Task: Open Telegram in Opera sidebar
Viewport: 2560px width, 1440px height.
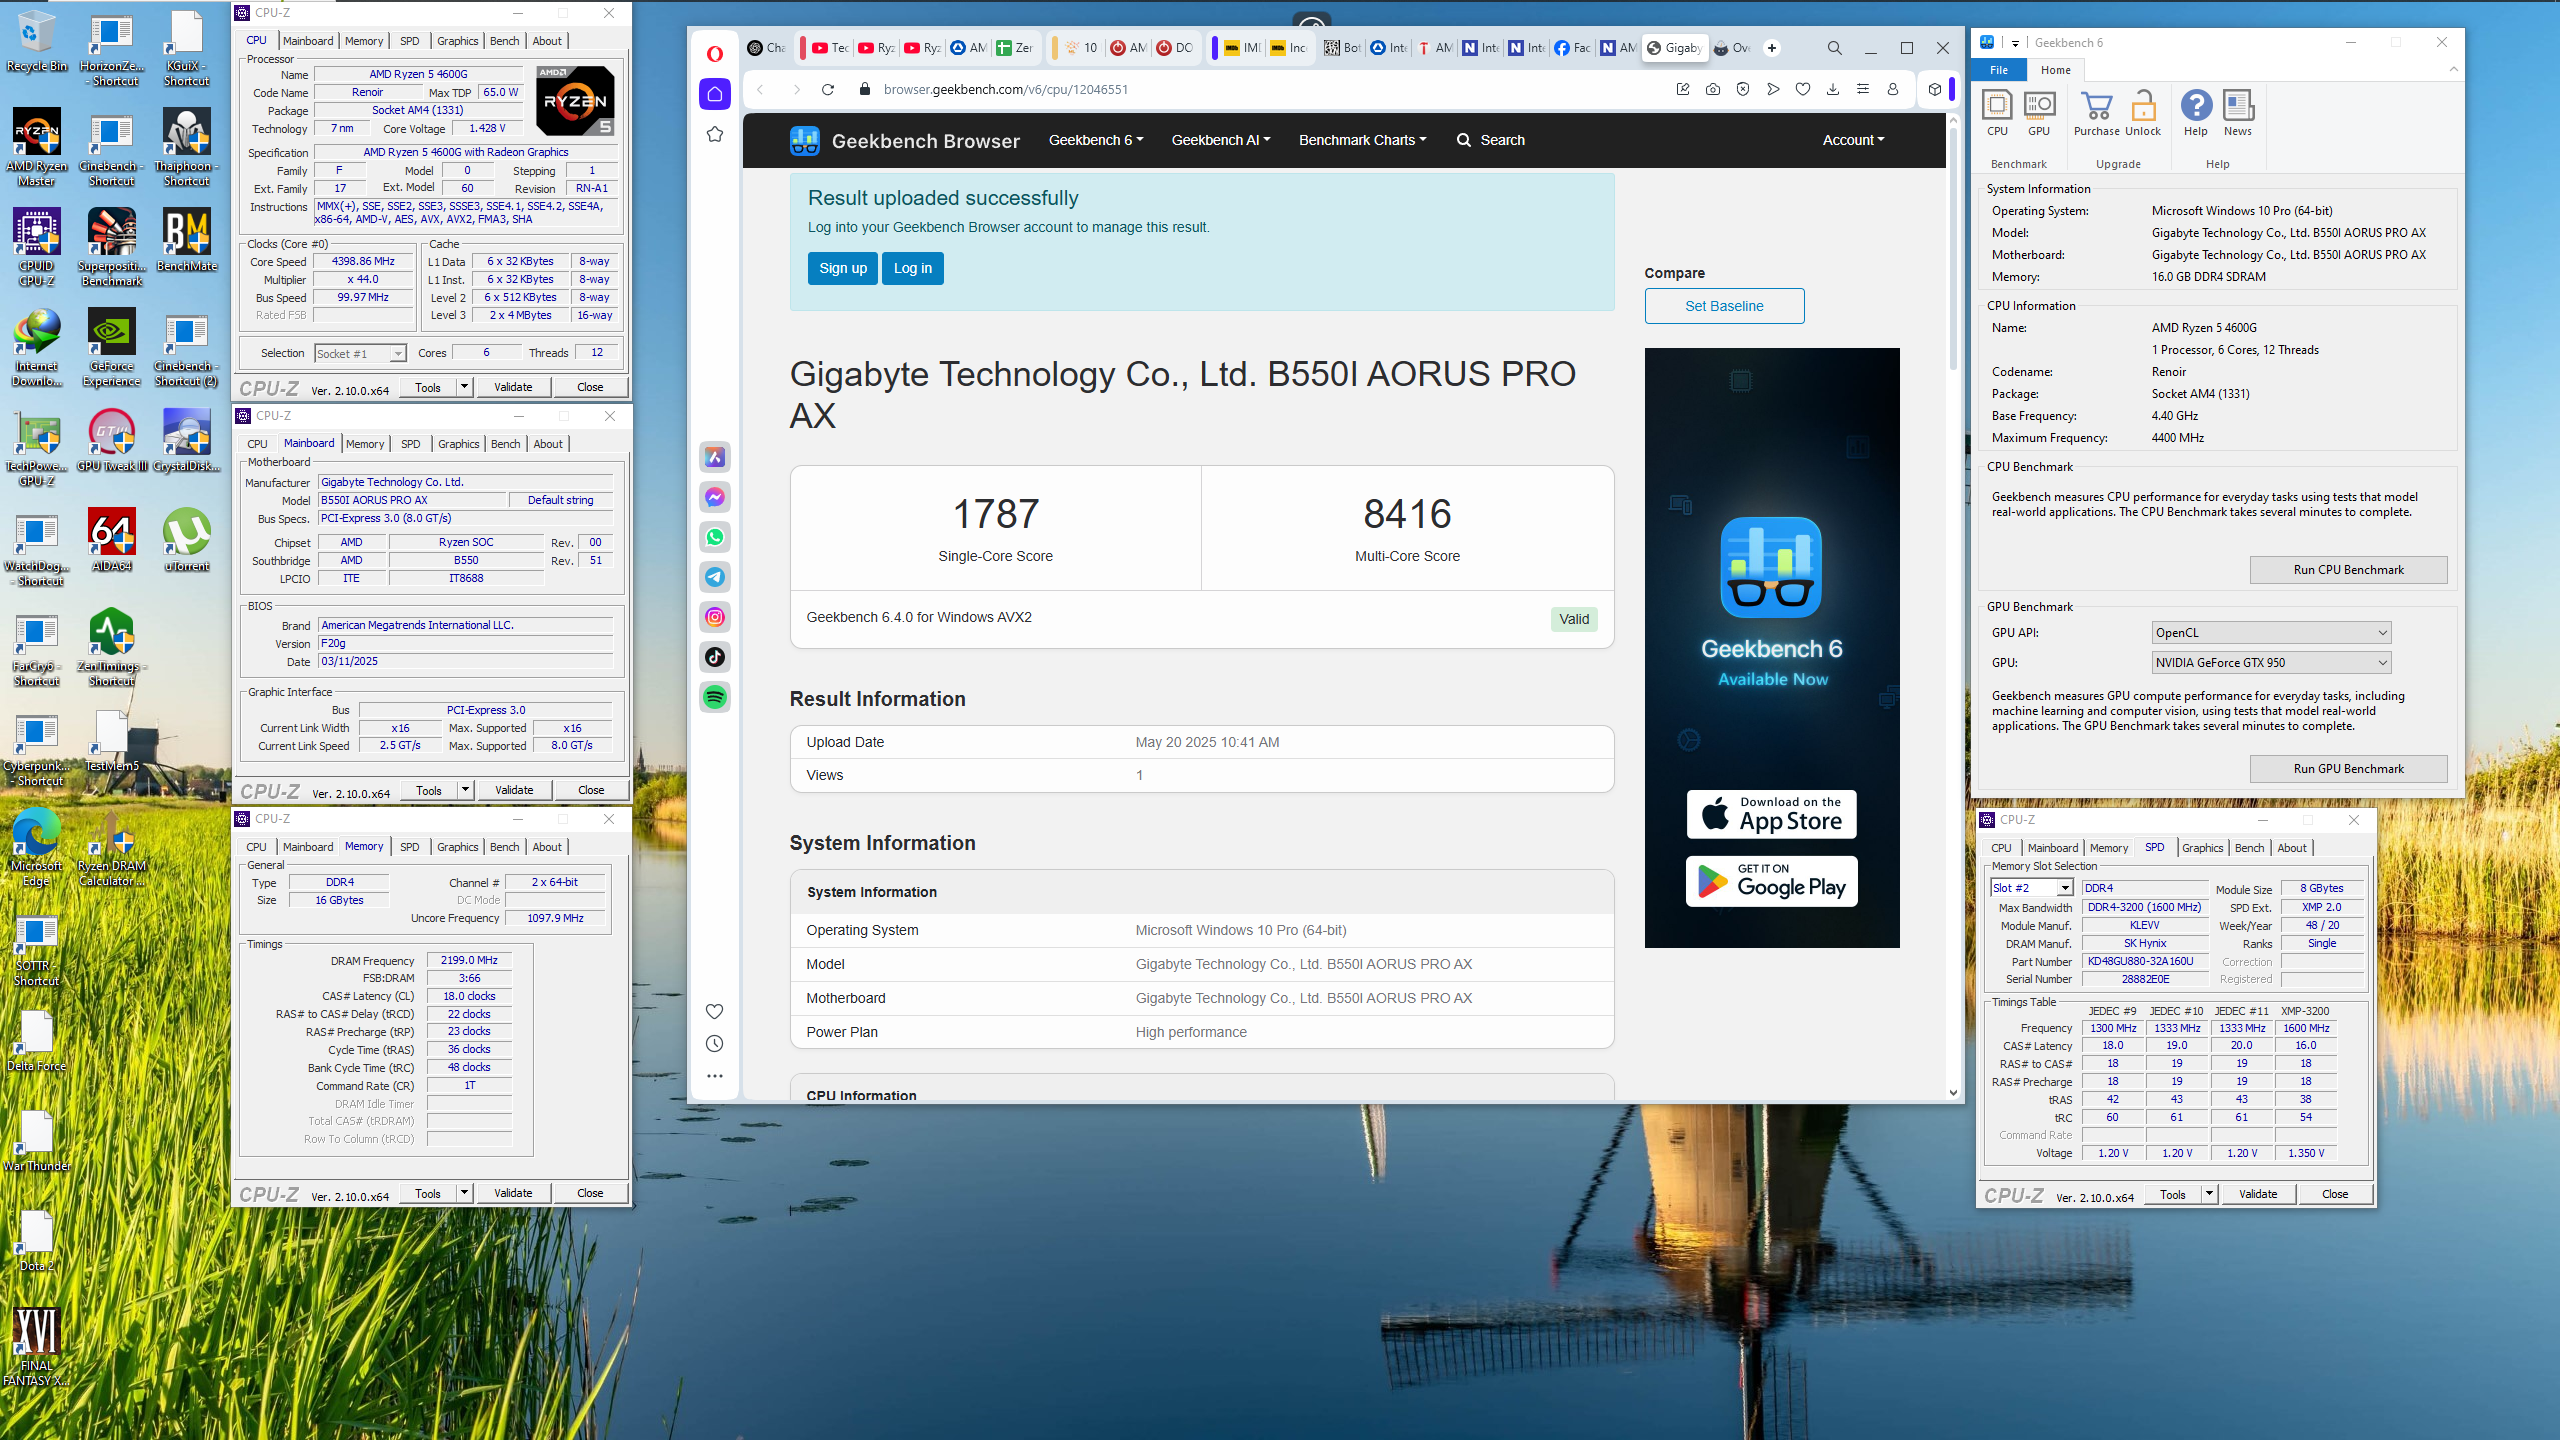Action: (714, 577)
